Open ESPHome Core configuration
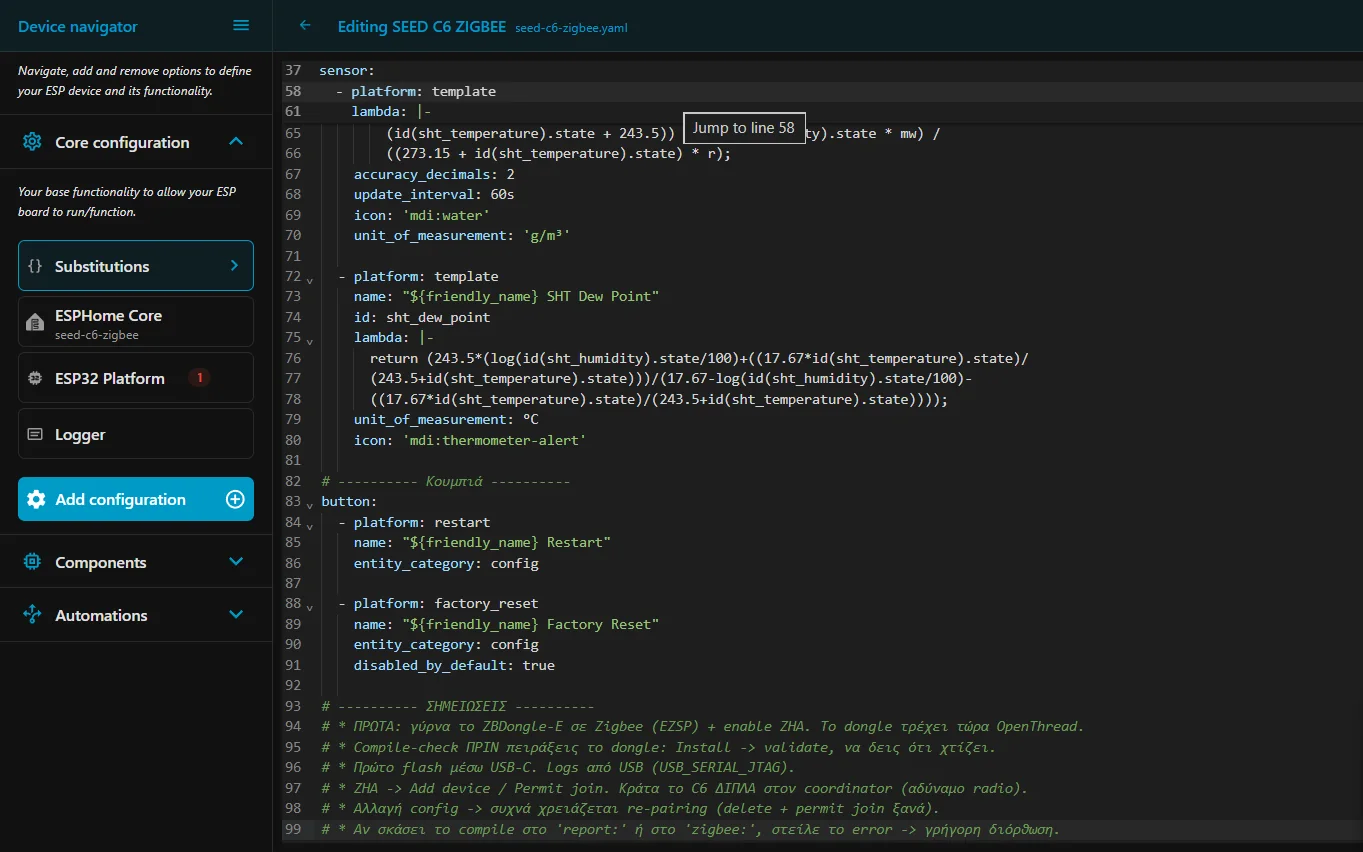The width and height of the screenshot is (1363, 852). tap(136, 322)
